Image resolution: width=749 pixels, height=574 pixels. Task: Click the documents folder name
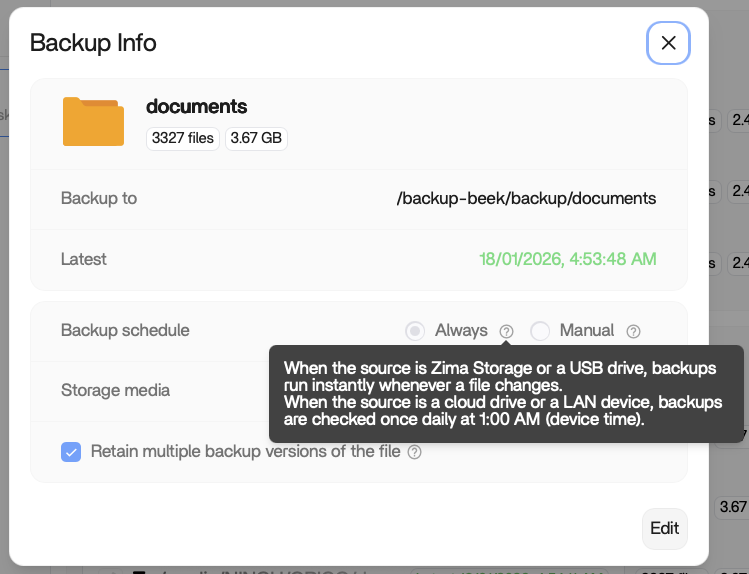pyautogui.click(x=196, y=106)
